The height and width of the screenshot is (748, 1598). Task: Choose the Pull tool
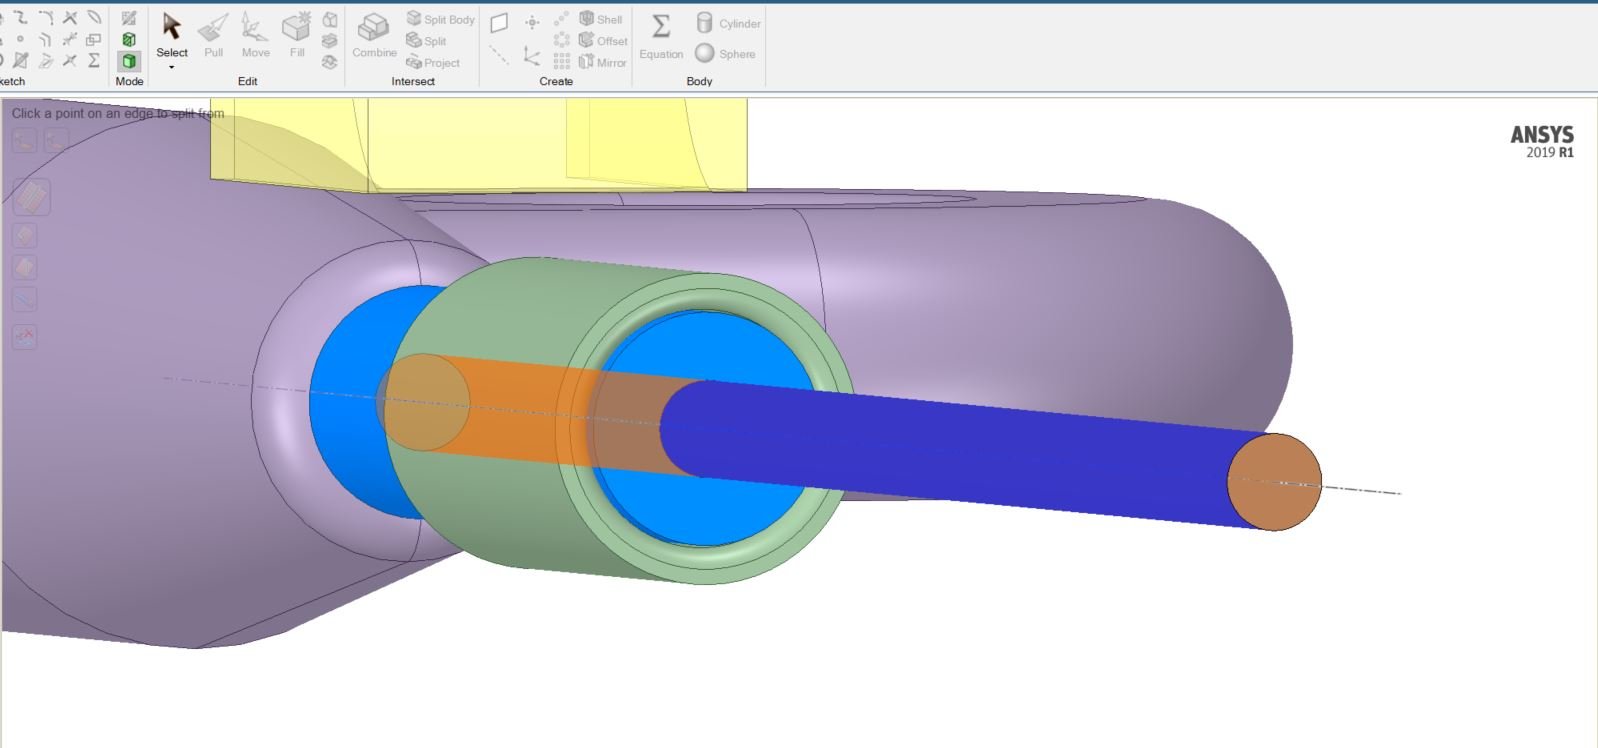click(x=213, y=35)
